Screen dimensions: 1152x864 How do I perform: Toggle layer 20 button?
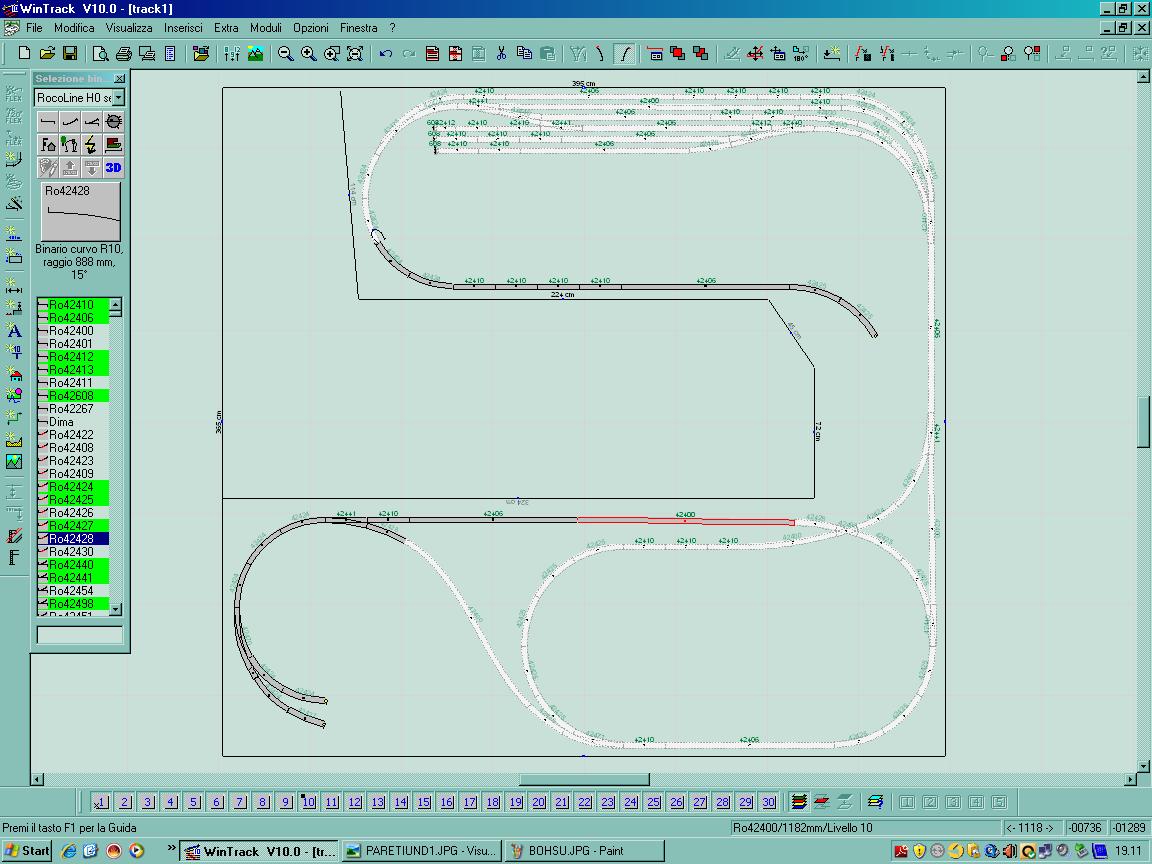[x=539, y=802]
